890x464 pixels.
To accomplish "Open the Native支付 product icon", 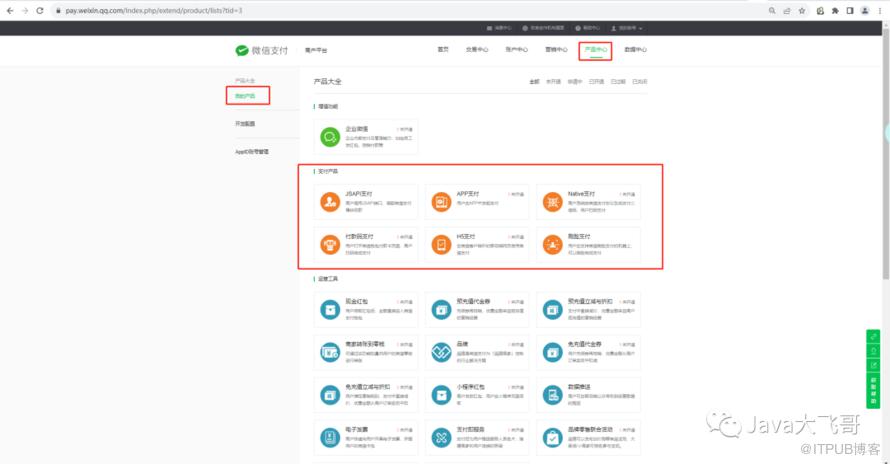I will [553, 203].
